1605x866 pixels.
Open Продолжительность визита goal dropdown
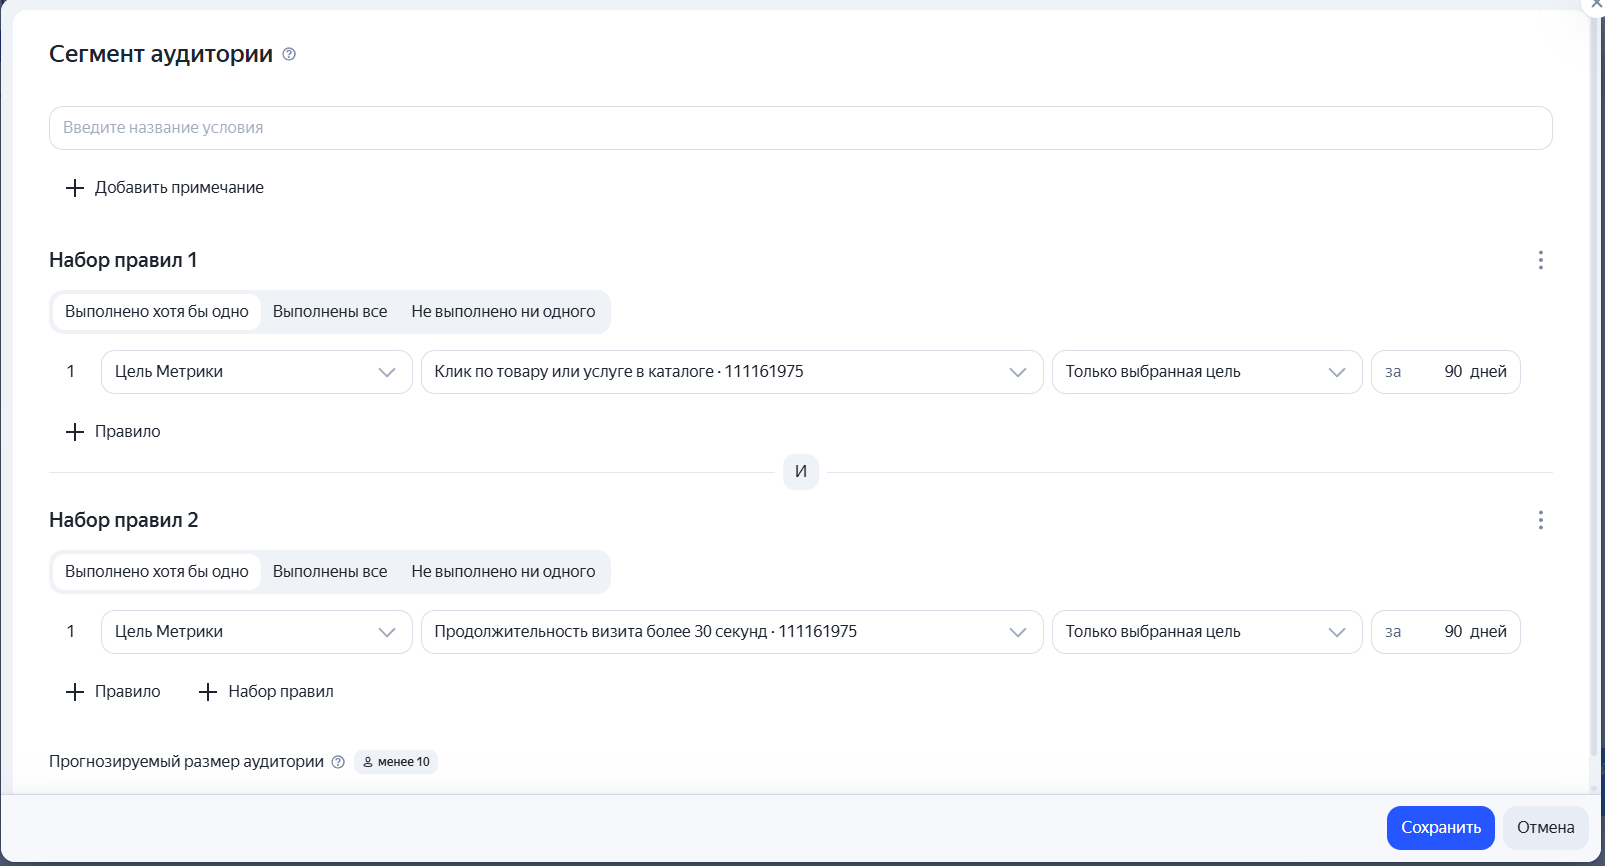click(732, 632)
